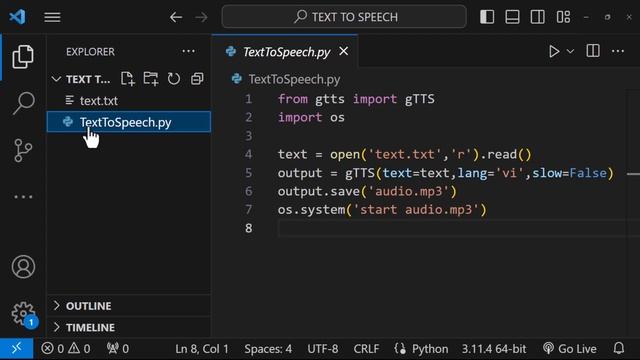Select the 3.11.4 64-bit Python interpreter
The height and width of the screenshot is (360, 640).
tap(494, 349)
